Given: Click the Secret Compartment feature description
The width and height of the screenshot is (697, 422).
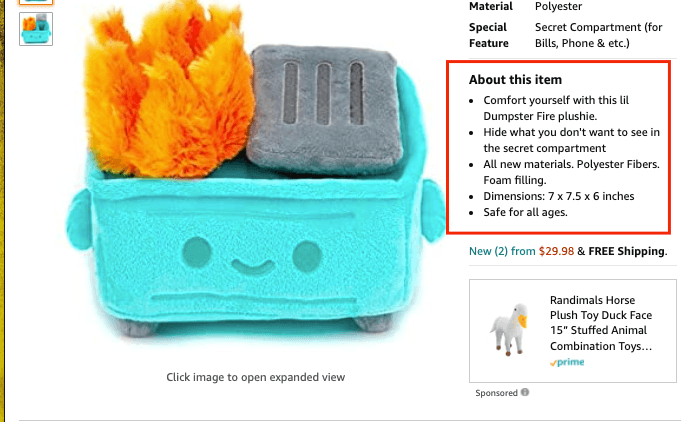Looking at the screenshot, I should 598,35.
